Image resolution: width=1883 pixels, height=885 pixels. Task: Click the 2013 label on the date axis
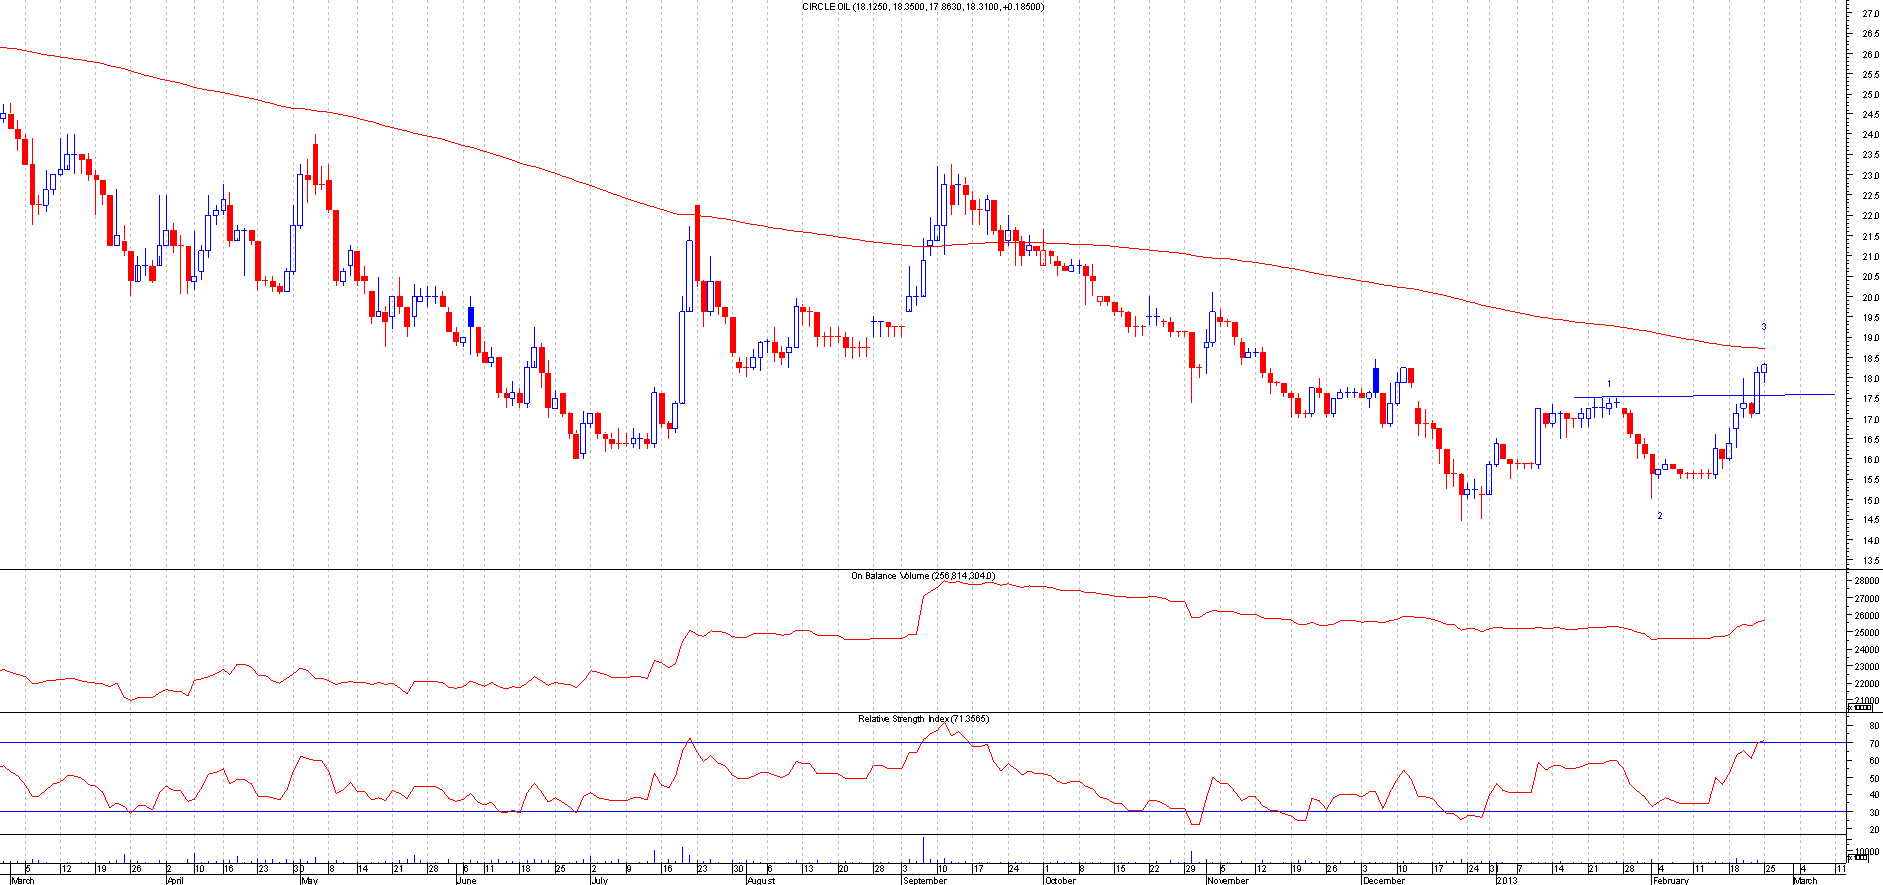(1506, 881)
